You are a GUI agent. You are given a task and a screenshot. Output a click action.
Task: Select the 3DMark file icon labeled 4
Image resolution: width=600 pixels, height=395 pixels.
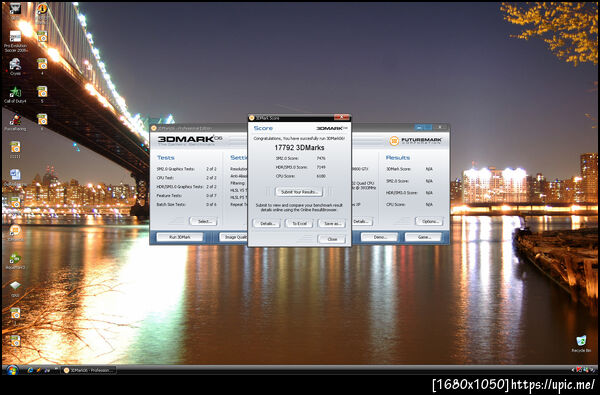(42, 66)
